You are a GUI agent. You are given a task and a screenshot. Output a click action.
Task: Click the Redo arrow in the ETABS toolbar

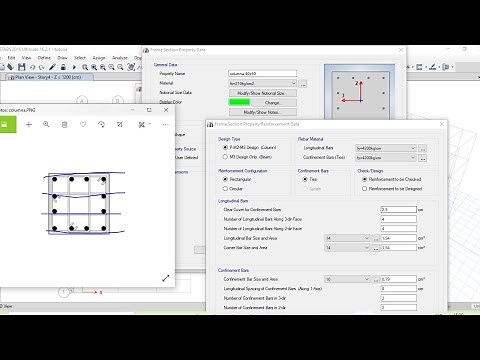(41, 67)
